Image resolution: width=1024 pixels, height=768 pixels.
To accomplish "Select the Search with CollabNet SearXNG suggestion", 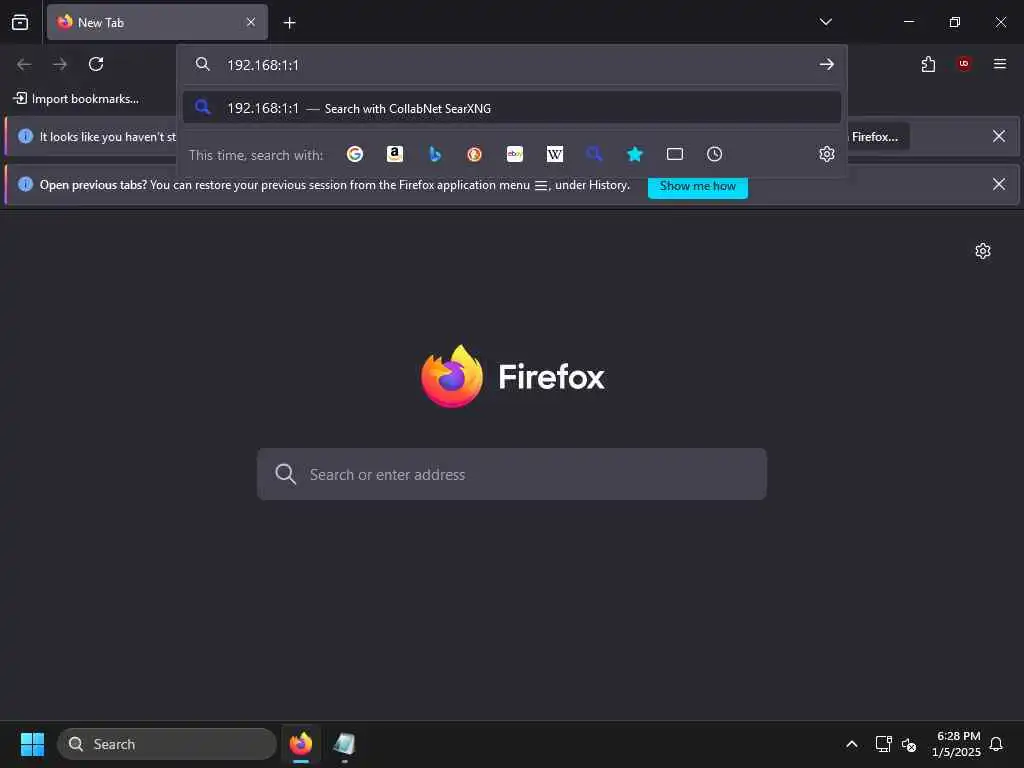I will 511,108.
